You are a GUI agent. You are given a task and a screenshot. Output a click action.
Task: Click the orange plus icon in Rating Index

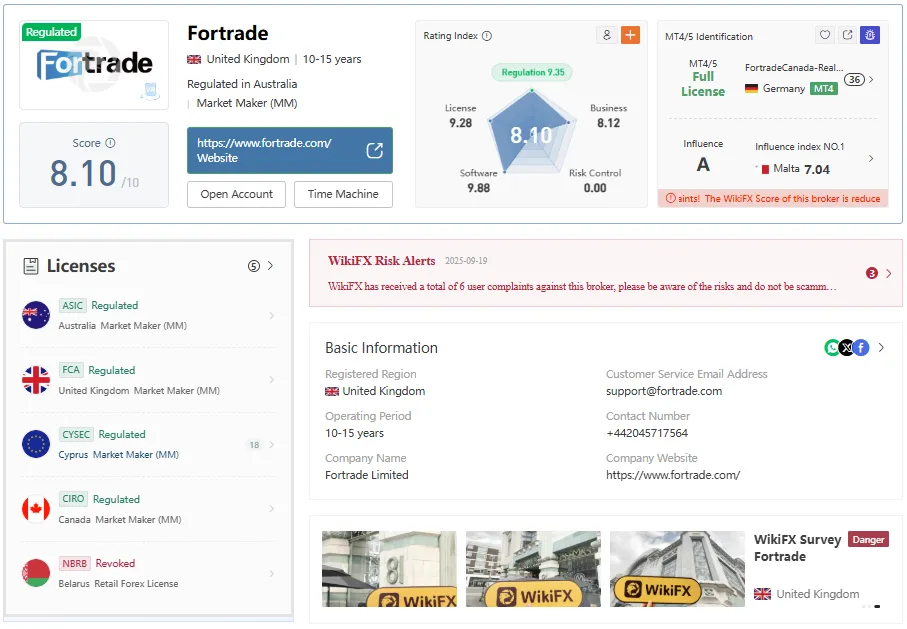tap(630, 35)
